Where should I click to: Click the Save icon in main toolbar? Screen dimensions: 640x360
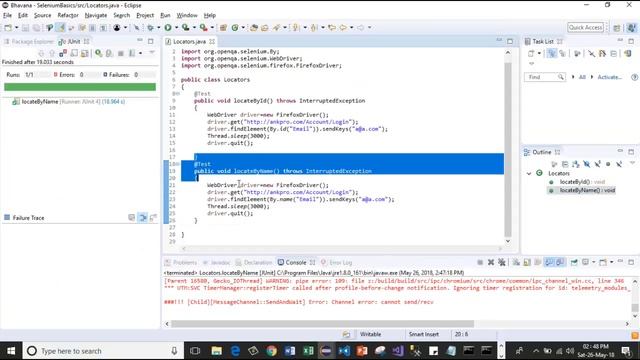25,27
